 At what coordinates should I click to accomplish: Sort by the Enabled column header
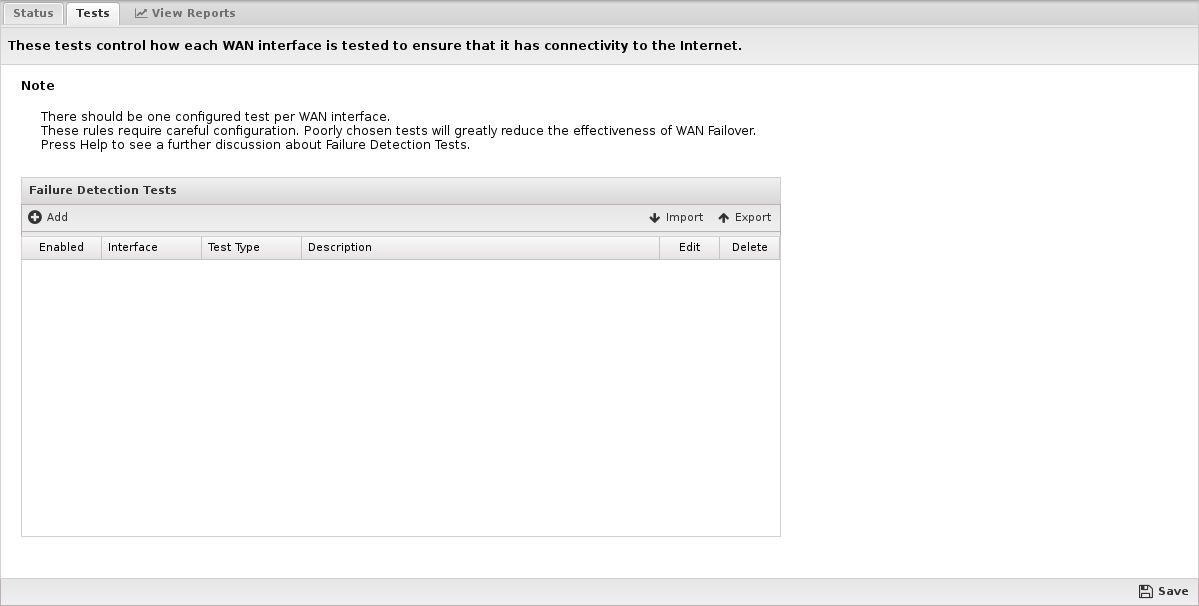[x=61, y=248]
